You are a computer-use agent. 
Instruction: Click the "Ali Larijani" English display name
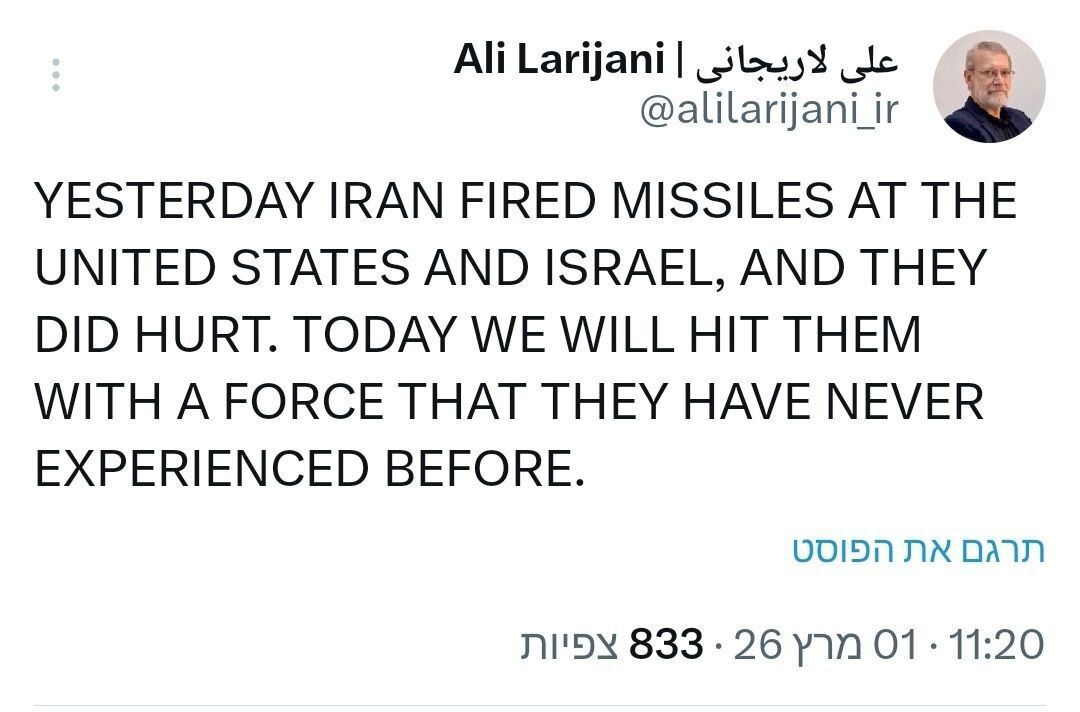click(559, 62)
